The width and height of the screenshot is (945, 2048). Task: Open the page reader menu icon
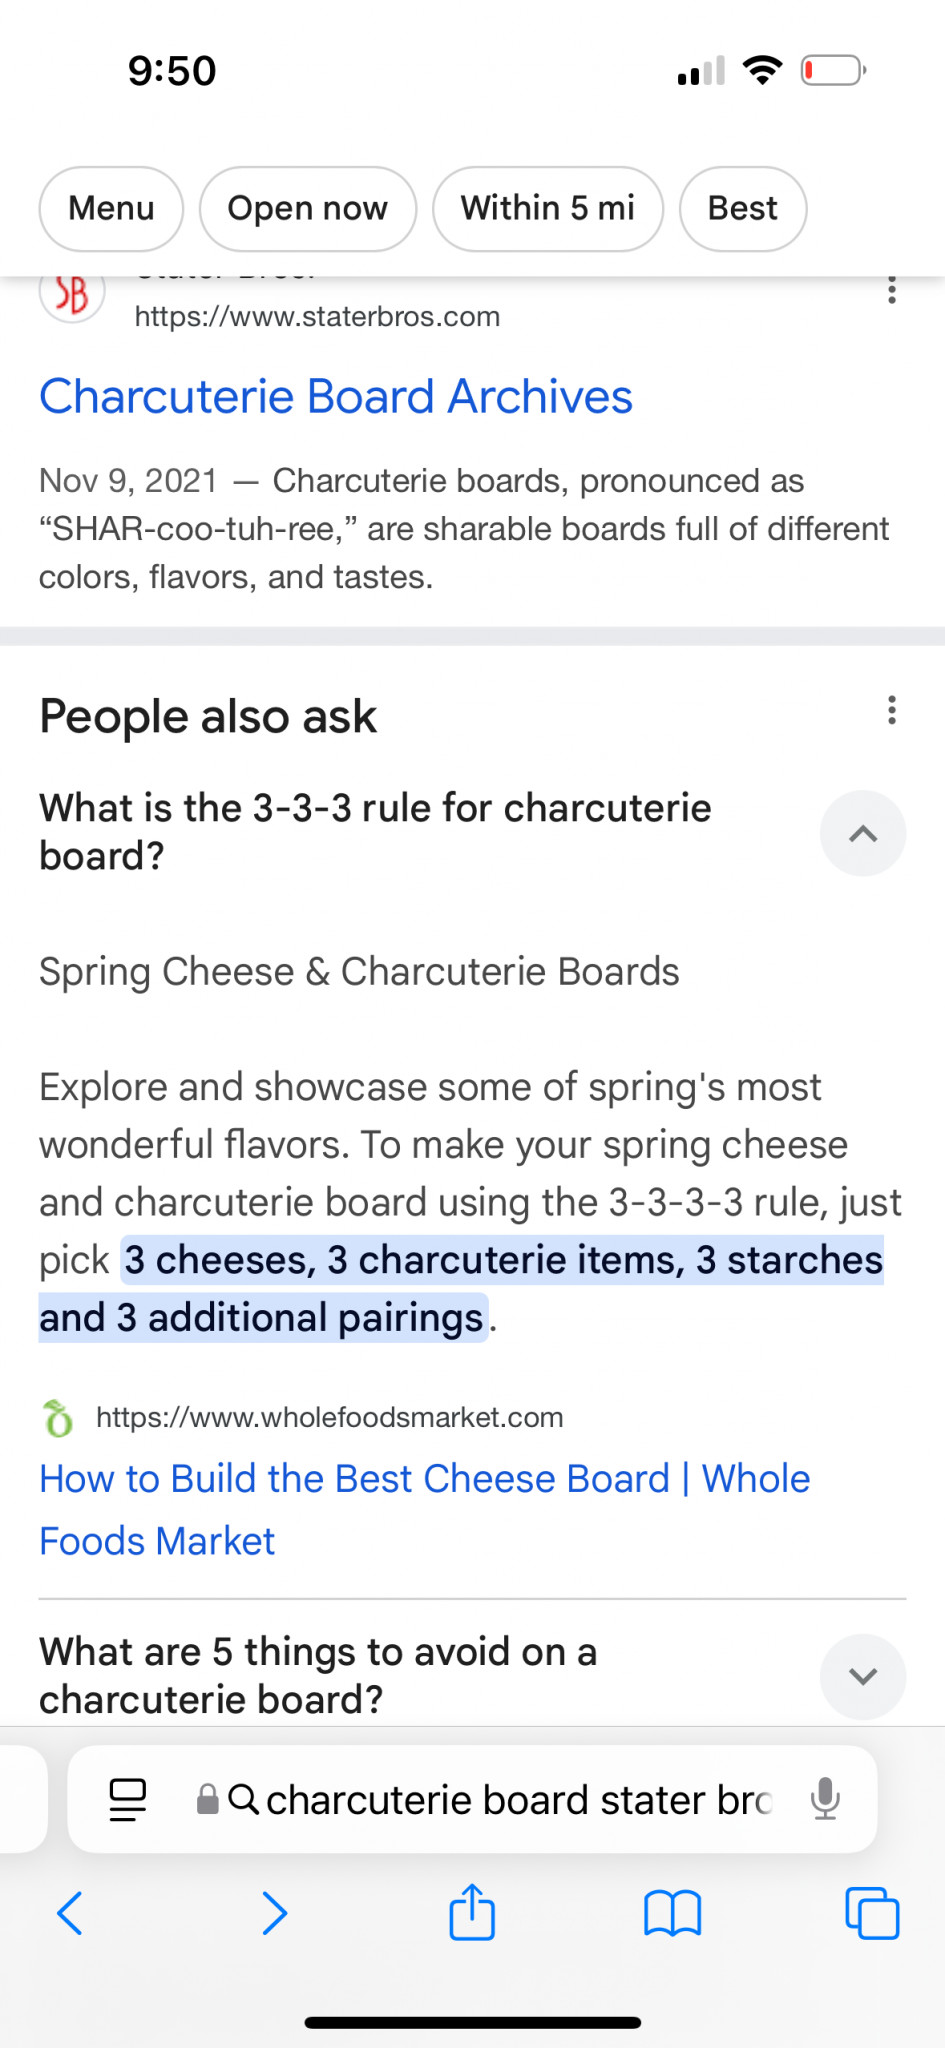(x=127, y=1799)
